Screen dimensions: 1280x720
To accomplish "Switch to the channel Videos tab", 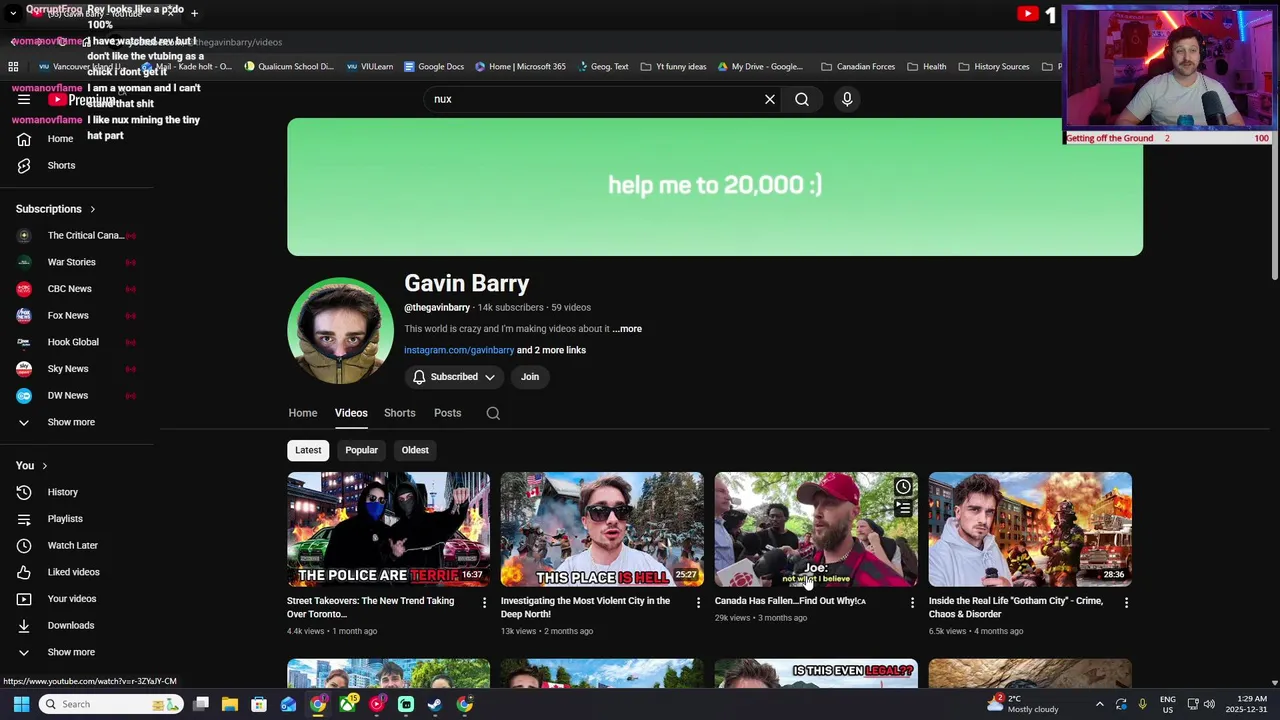I will [351, 413].
